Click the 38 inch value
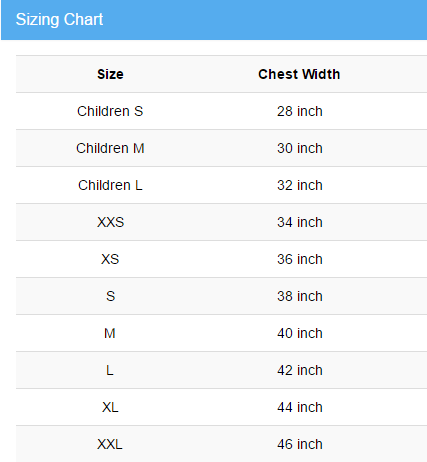The image size is (427, 462). 300,296
